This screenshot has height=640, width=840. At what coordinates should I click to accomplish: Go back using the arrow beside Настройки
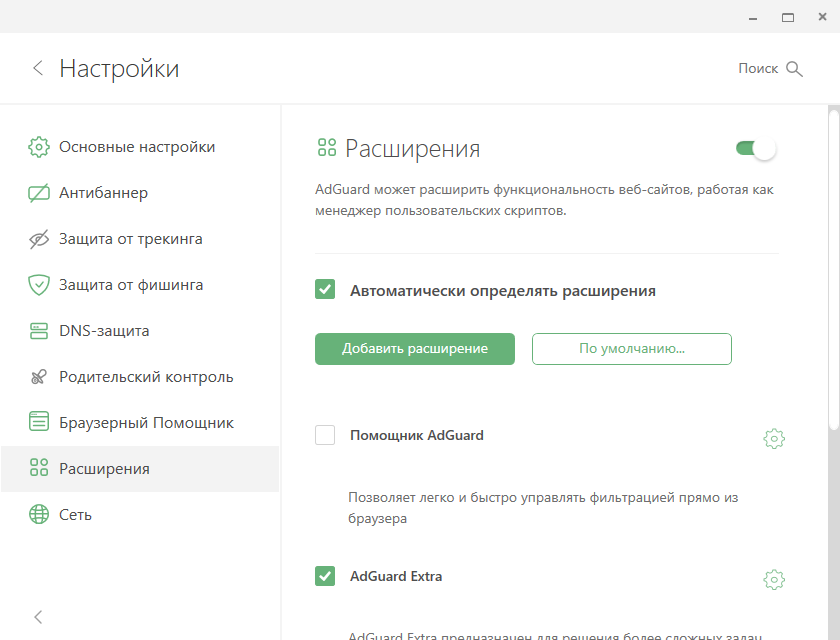point(38,68)
